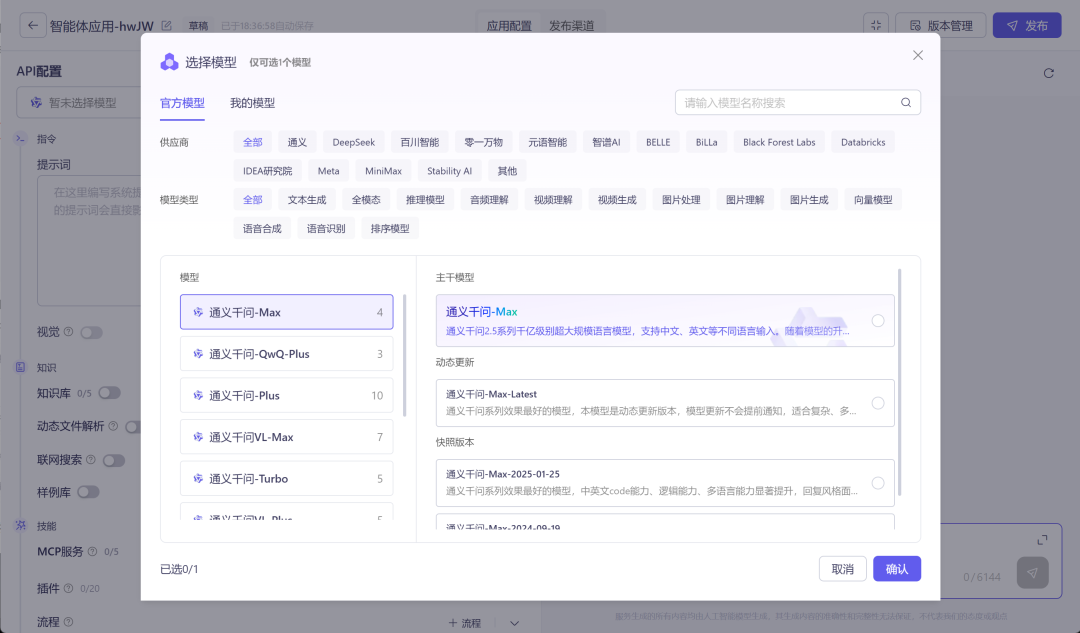The height and width of the screenshot is (633, 1080).
Task: Select 通义千问-Turbo in the model list
Action: coord(287,479)
